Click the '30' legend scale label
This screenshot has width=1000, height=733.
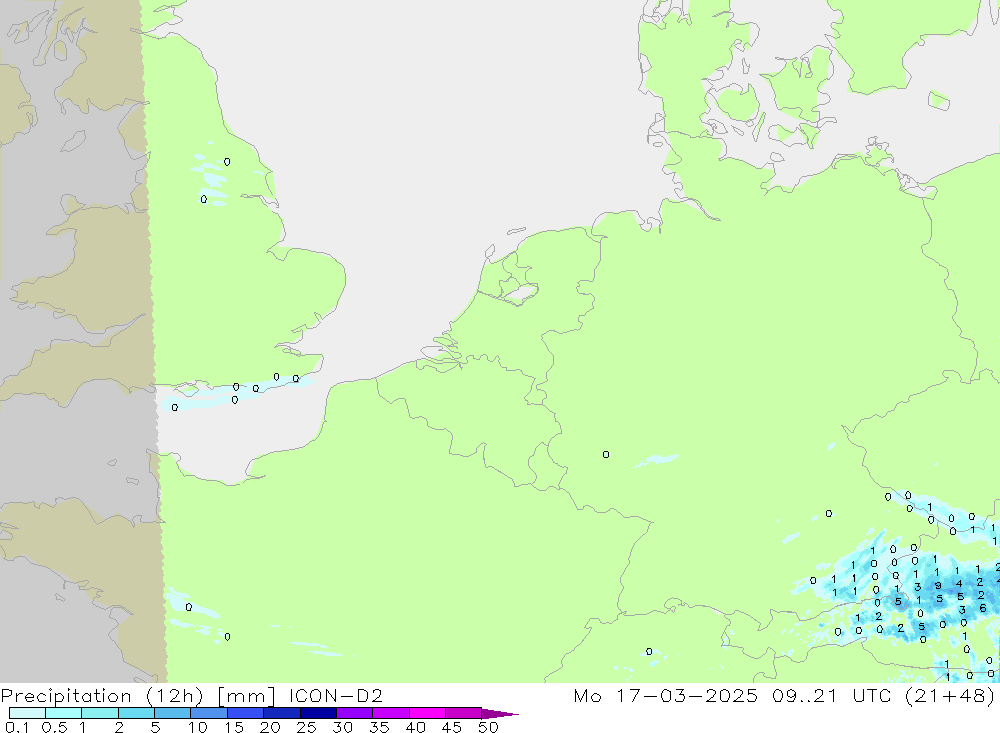coord(342,727)
